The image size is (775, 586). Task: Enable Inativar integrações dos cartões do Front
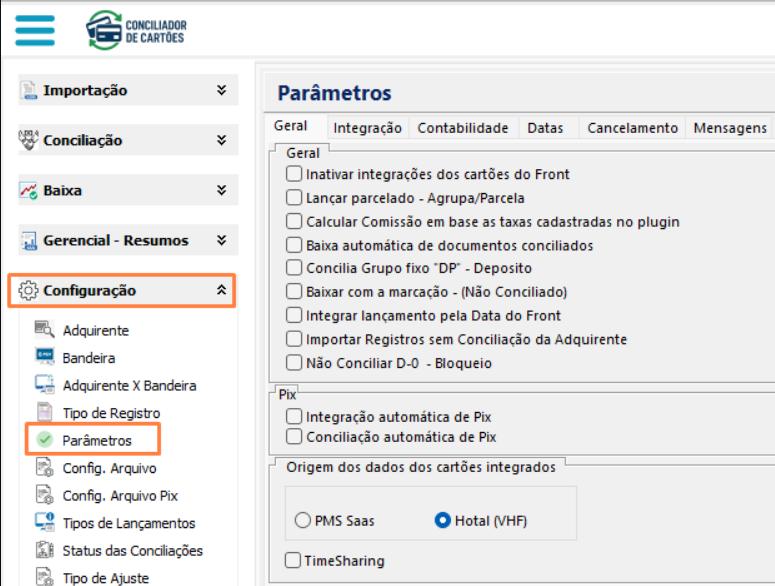click(x=294, y=174)
